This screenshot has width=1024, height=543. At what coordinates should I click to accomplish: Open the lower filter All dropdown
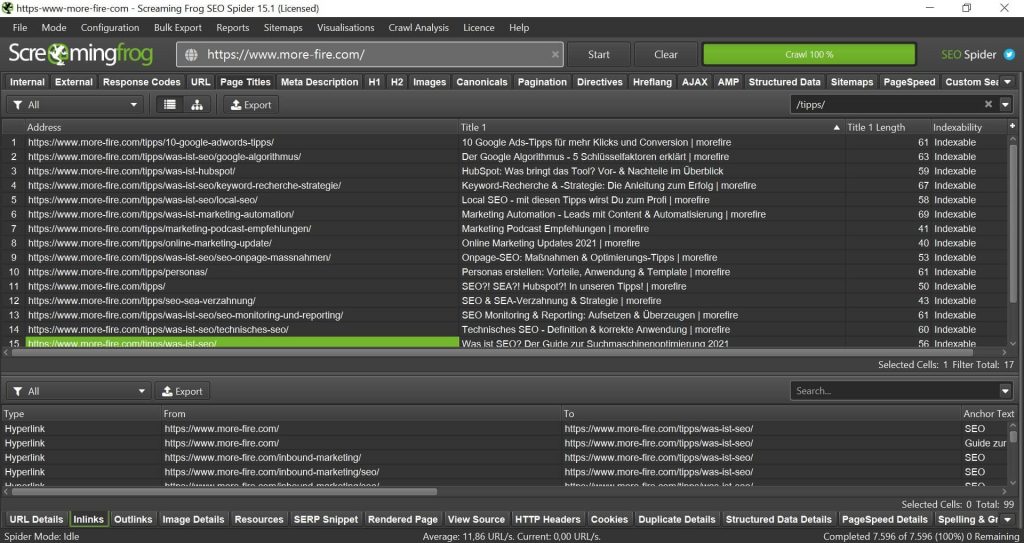(x=79, y=391)
